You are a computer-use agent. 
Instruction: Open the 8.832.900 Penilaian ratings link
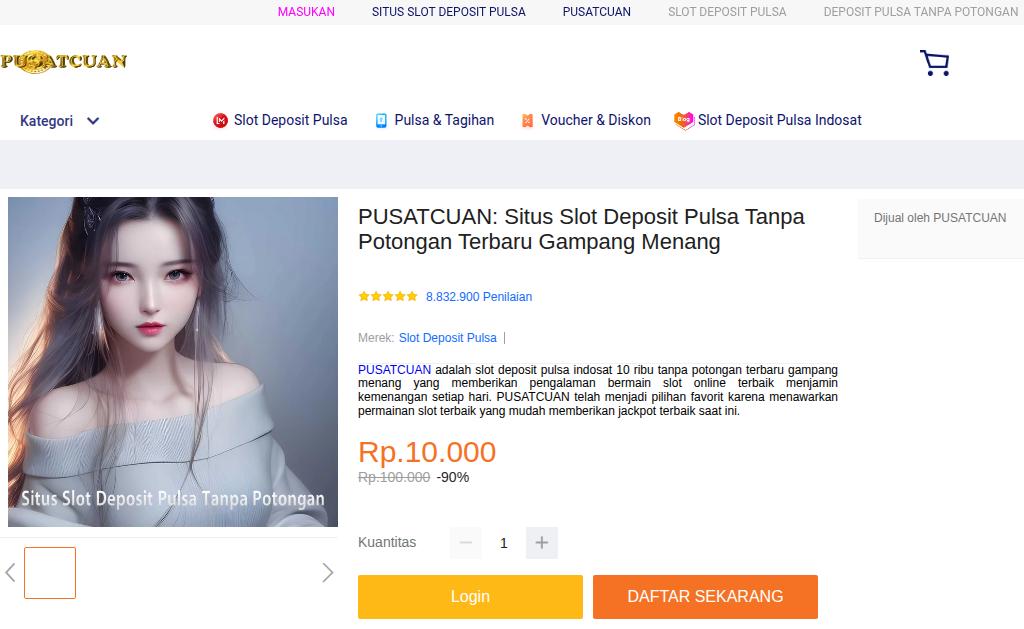point(479,297)
